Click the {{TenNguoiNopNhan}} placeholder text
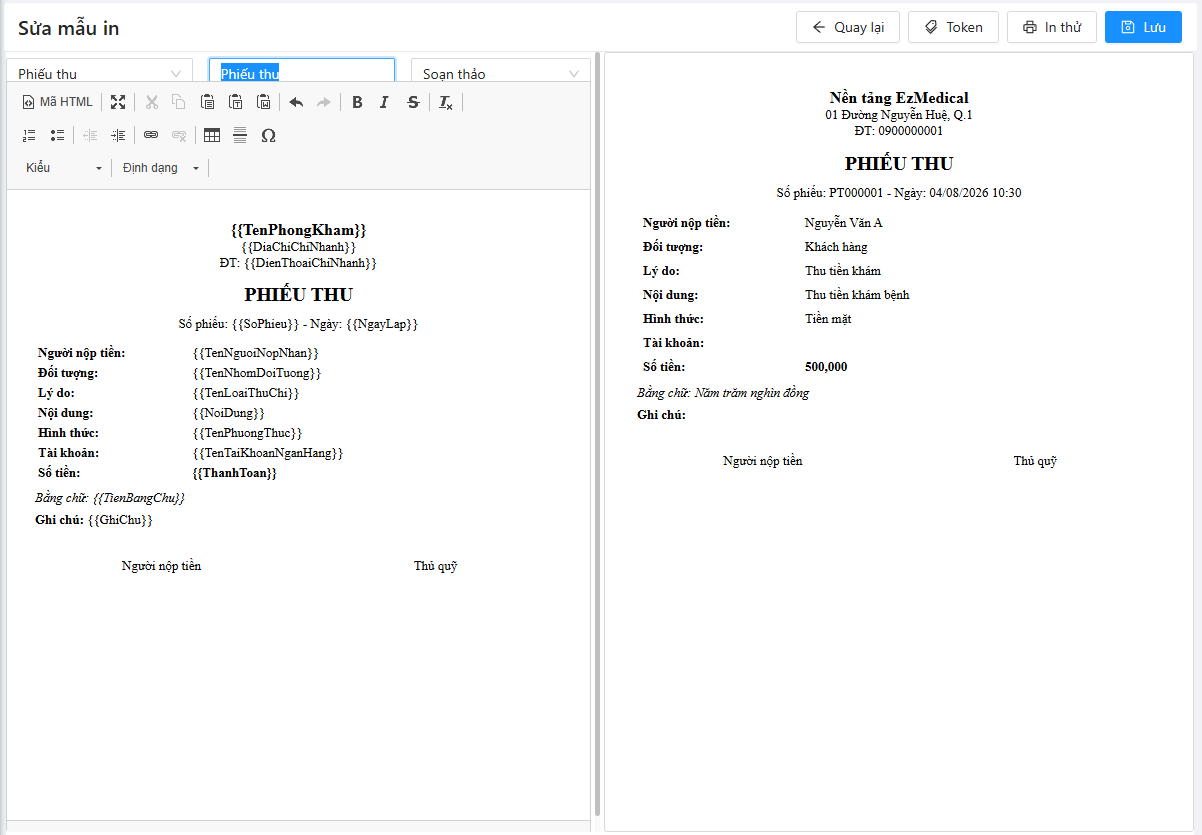The image size is (1202, 835). click(x=256, y=353)
